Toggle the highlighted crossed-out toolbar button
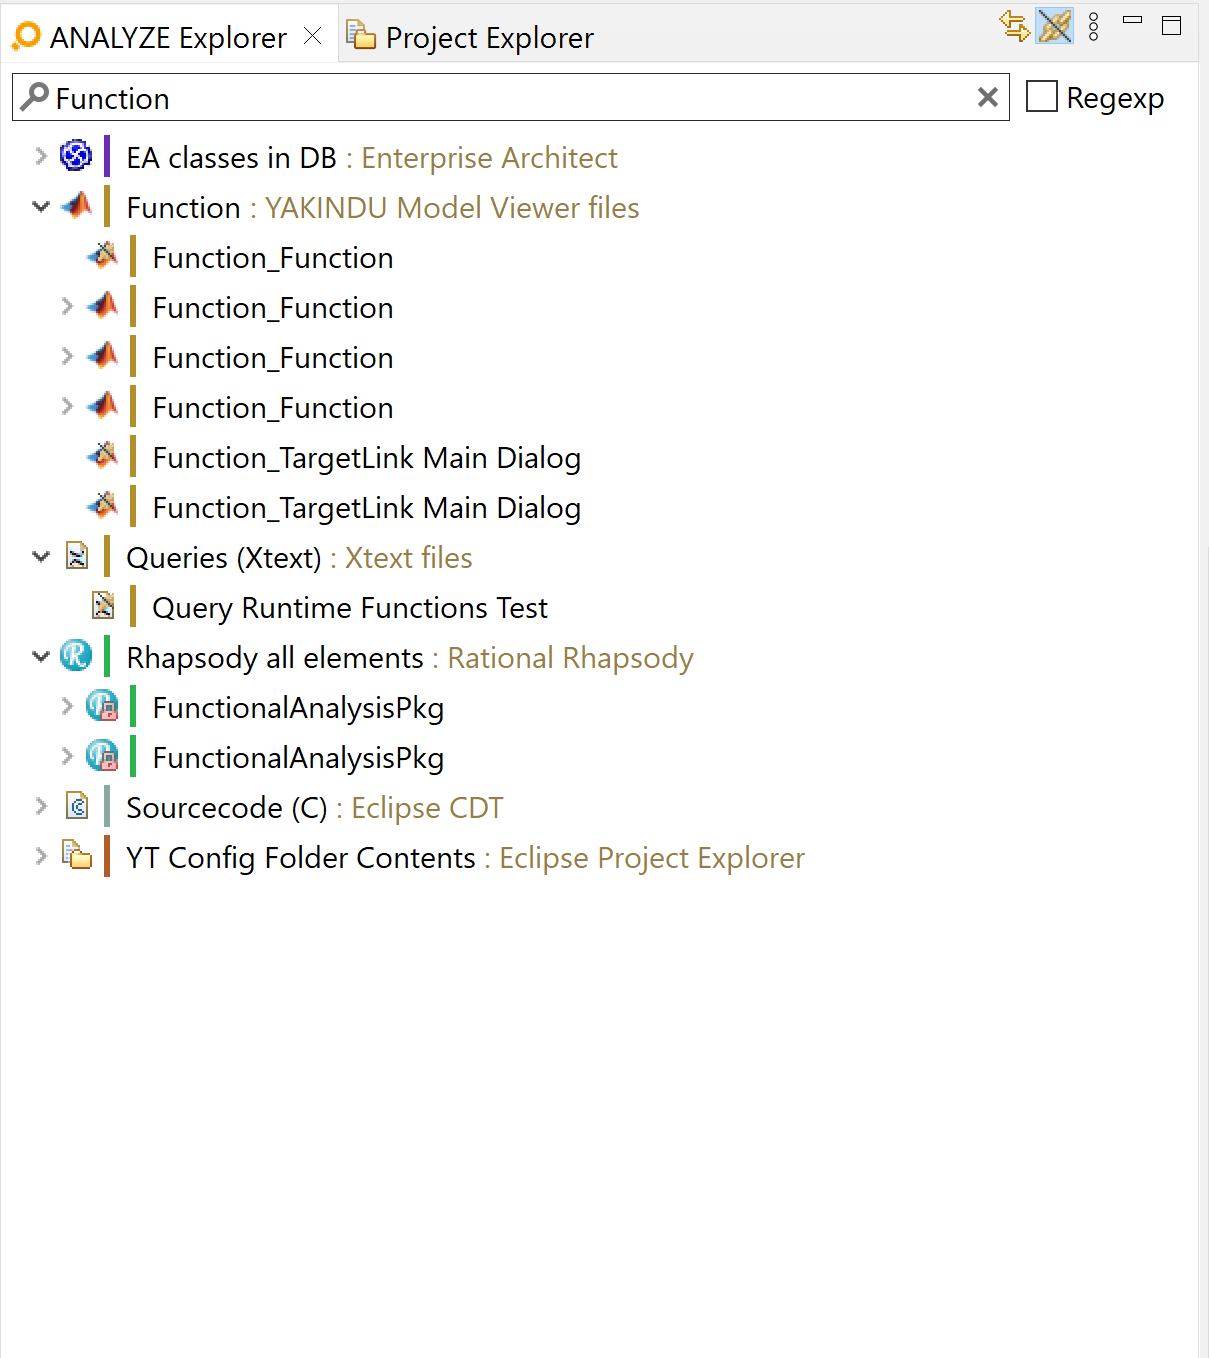The width and height of the screenshot is (1209, 1358). point(1055,26)
